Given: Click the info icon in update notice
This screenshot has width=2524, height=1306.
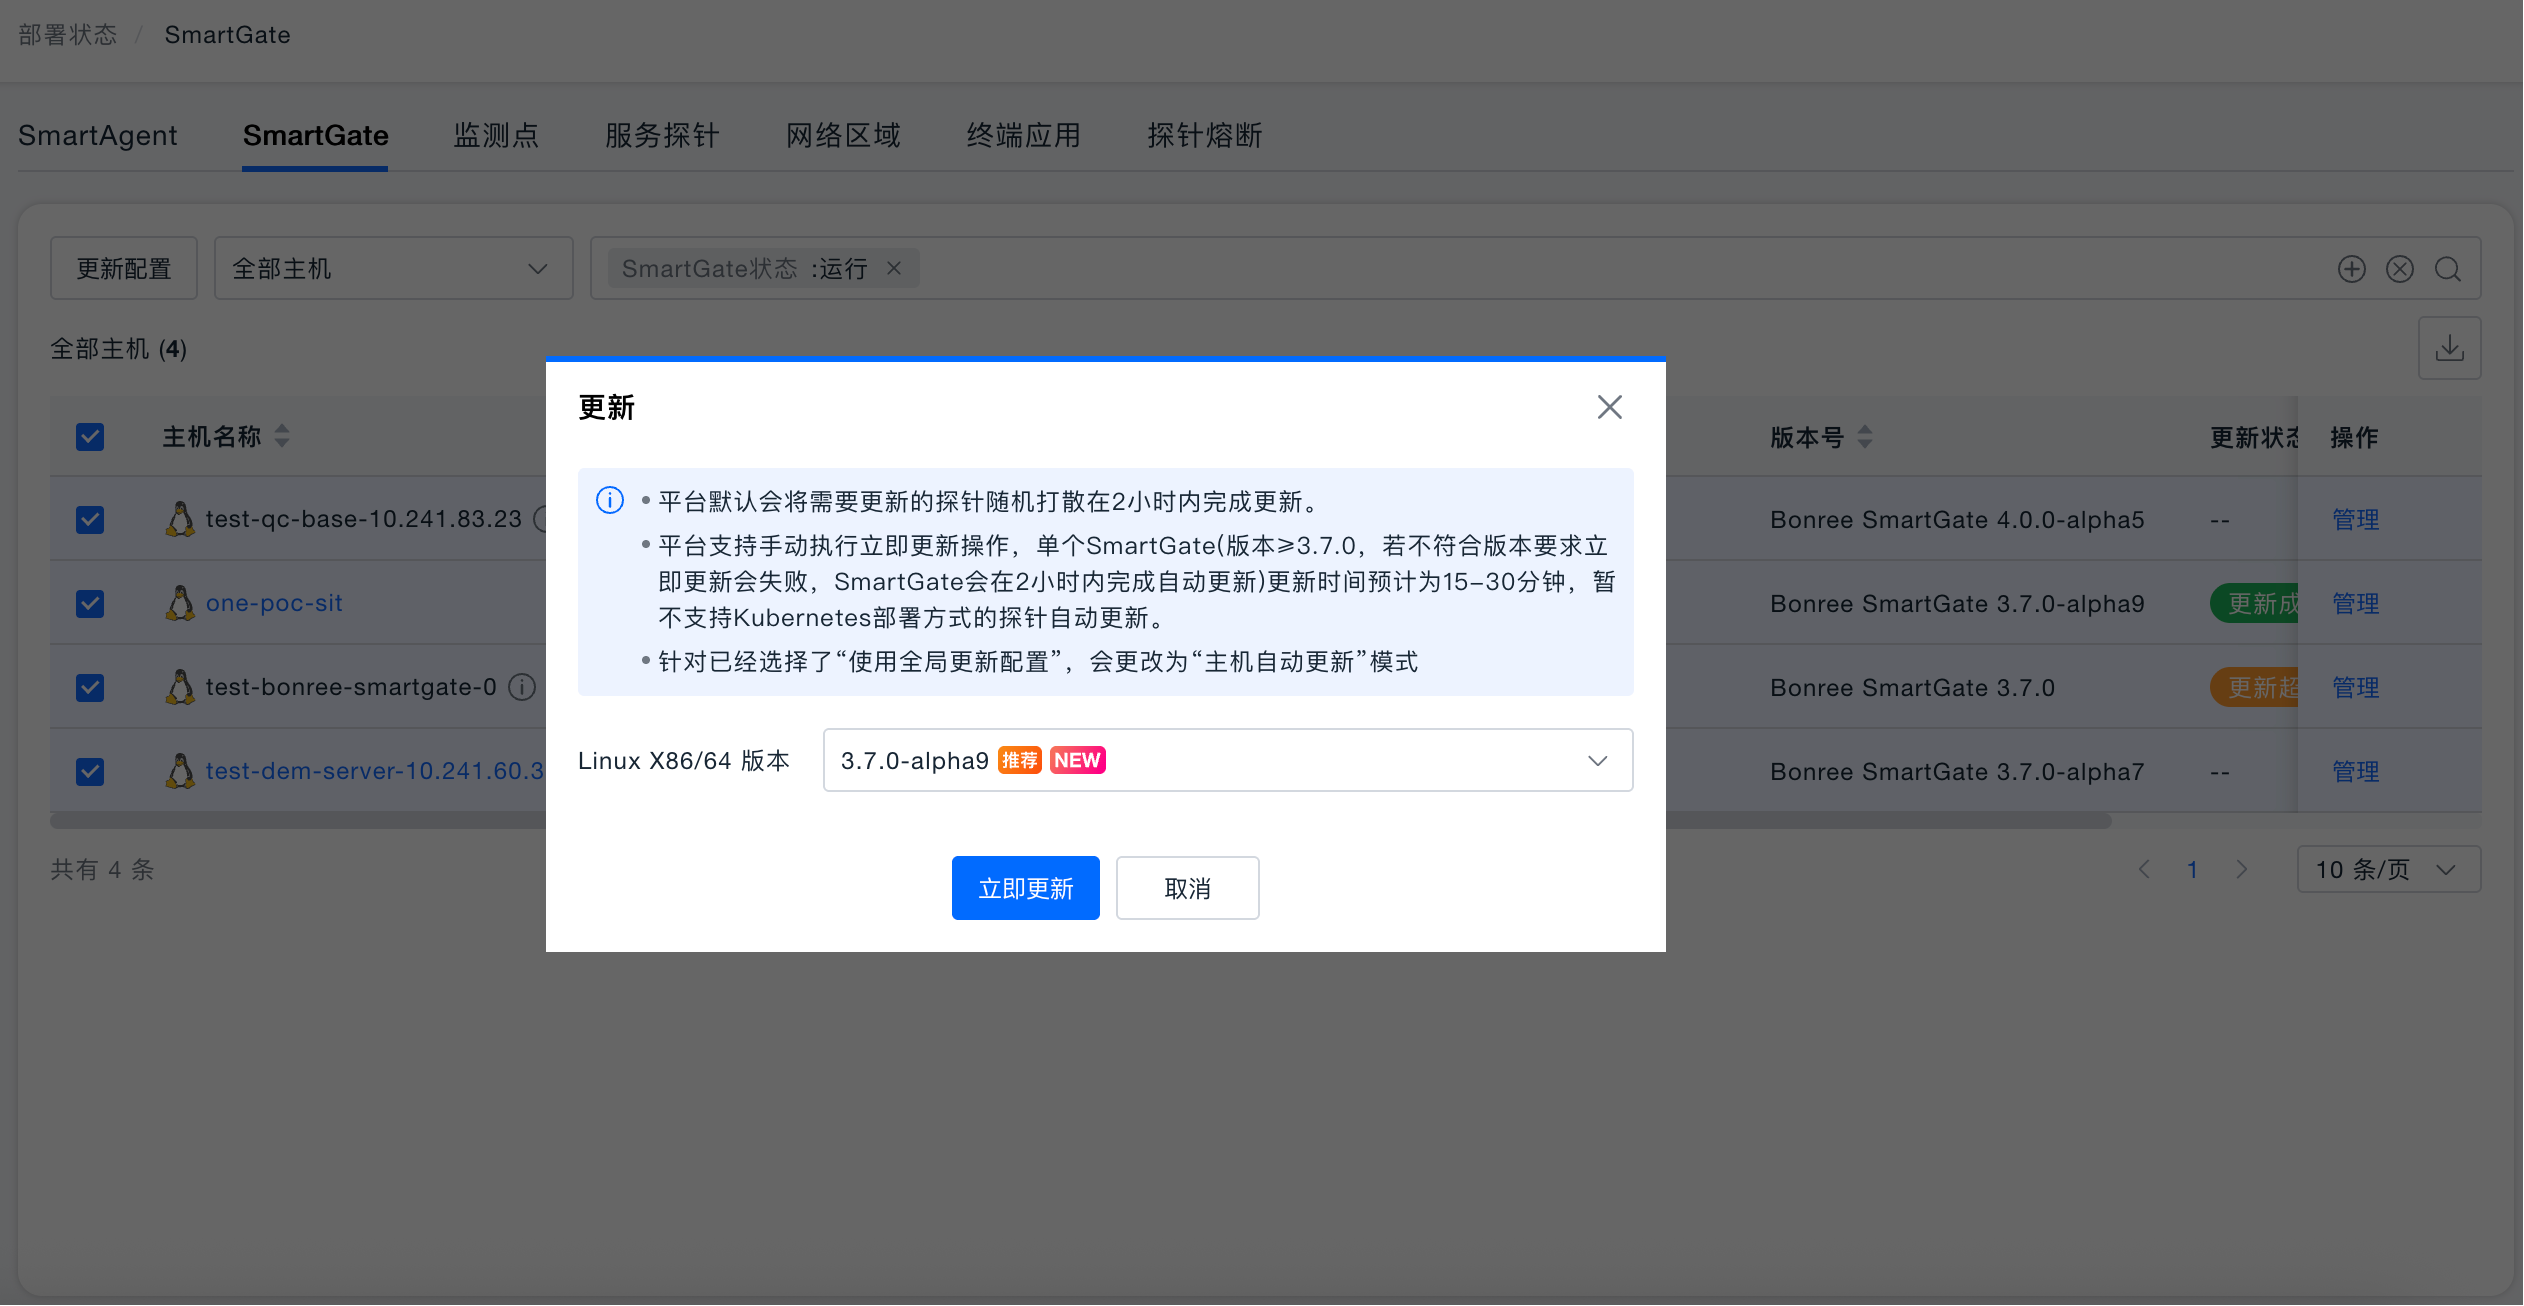Looking at the screenshot, I should tap(610, 500).
